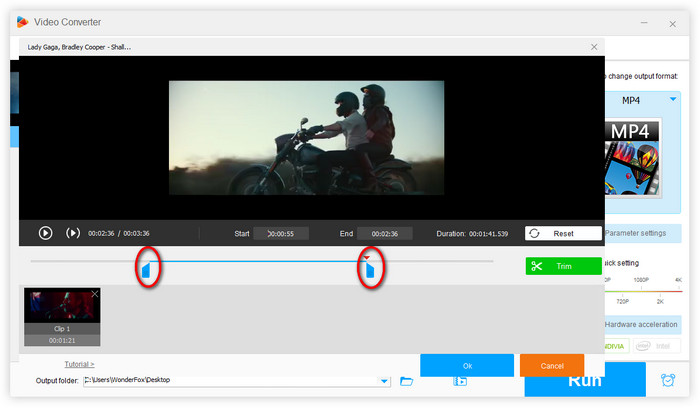Viewport: 700px width, 408px height.
Task: Click the dialog title Lady Gaga, Bradley Cooper
Action: 79,47
